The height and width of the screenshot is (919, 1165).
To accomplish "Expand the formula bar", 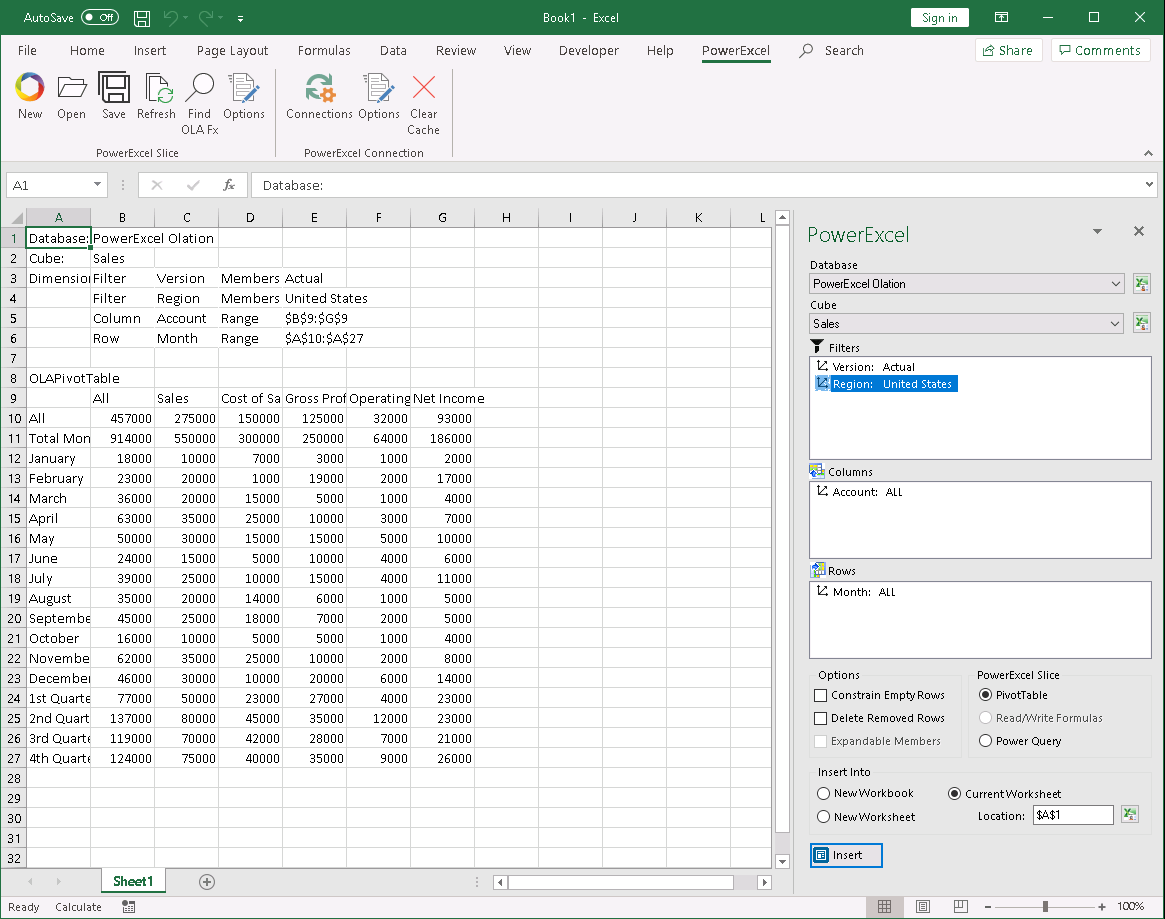I will tap(1149, 184).
